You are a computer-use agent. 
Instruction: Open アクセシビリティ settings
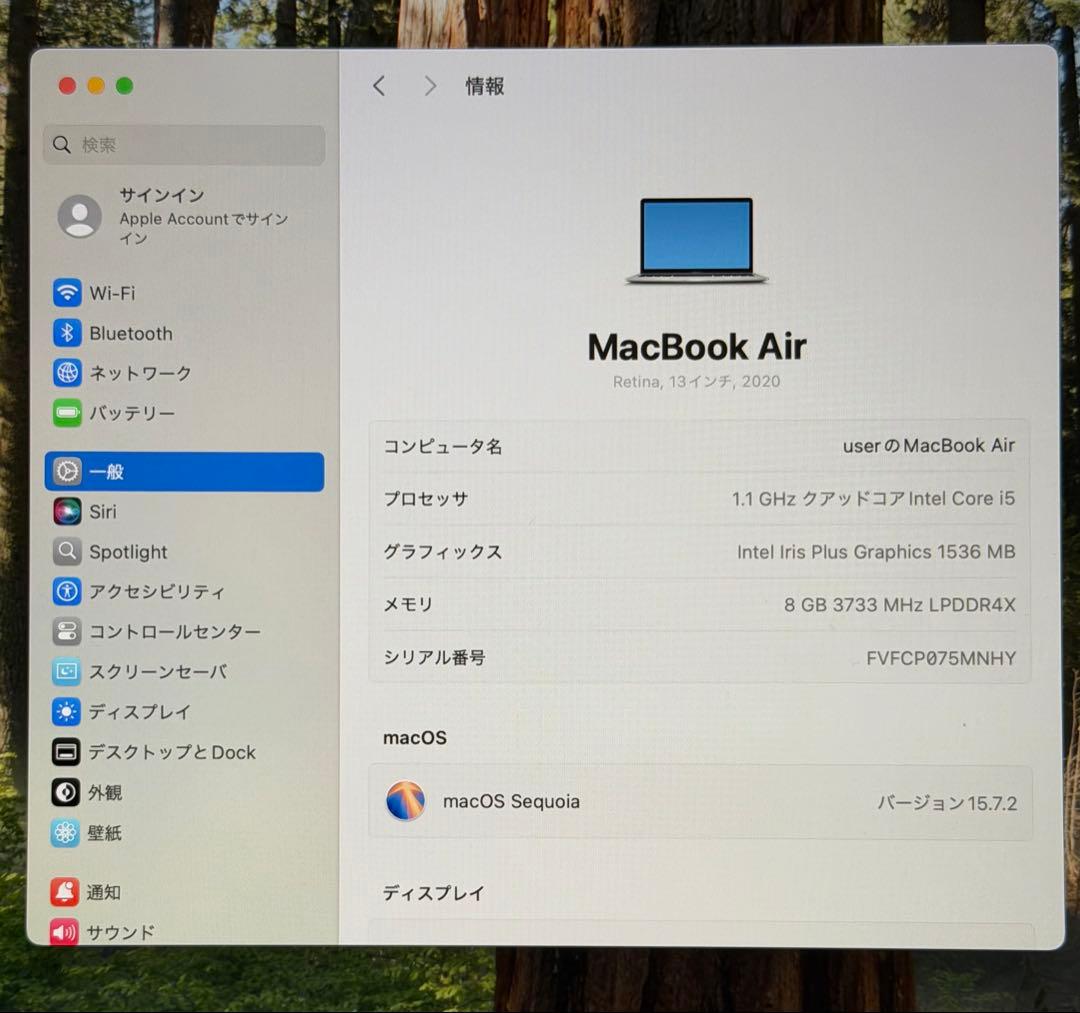(130, 592)
